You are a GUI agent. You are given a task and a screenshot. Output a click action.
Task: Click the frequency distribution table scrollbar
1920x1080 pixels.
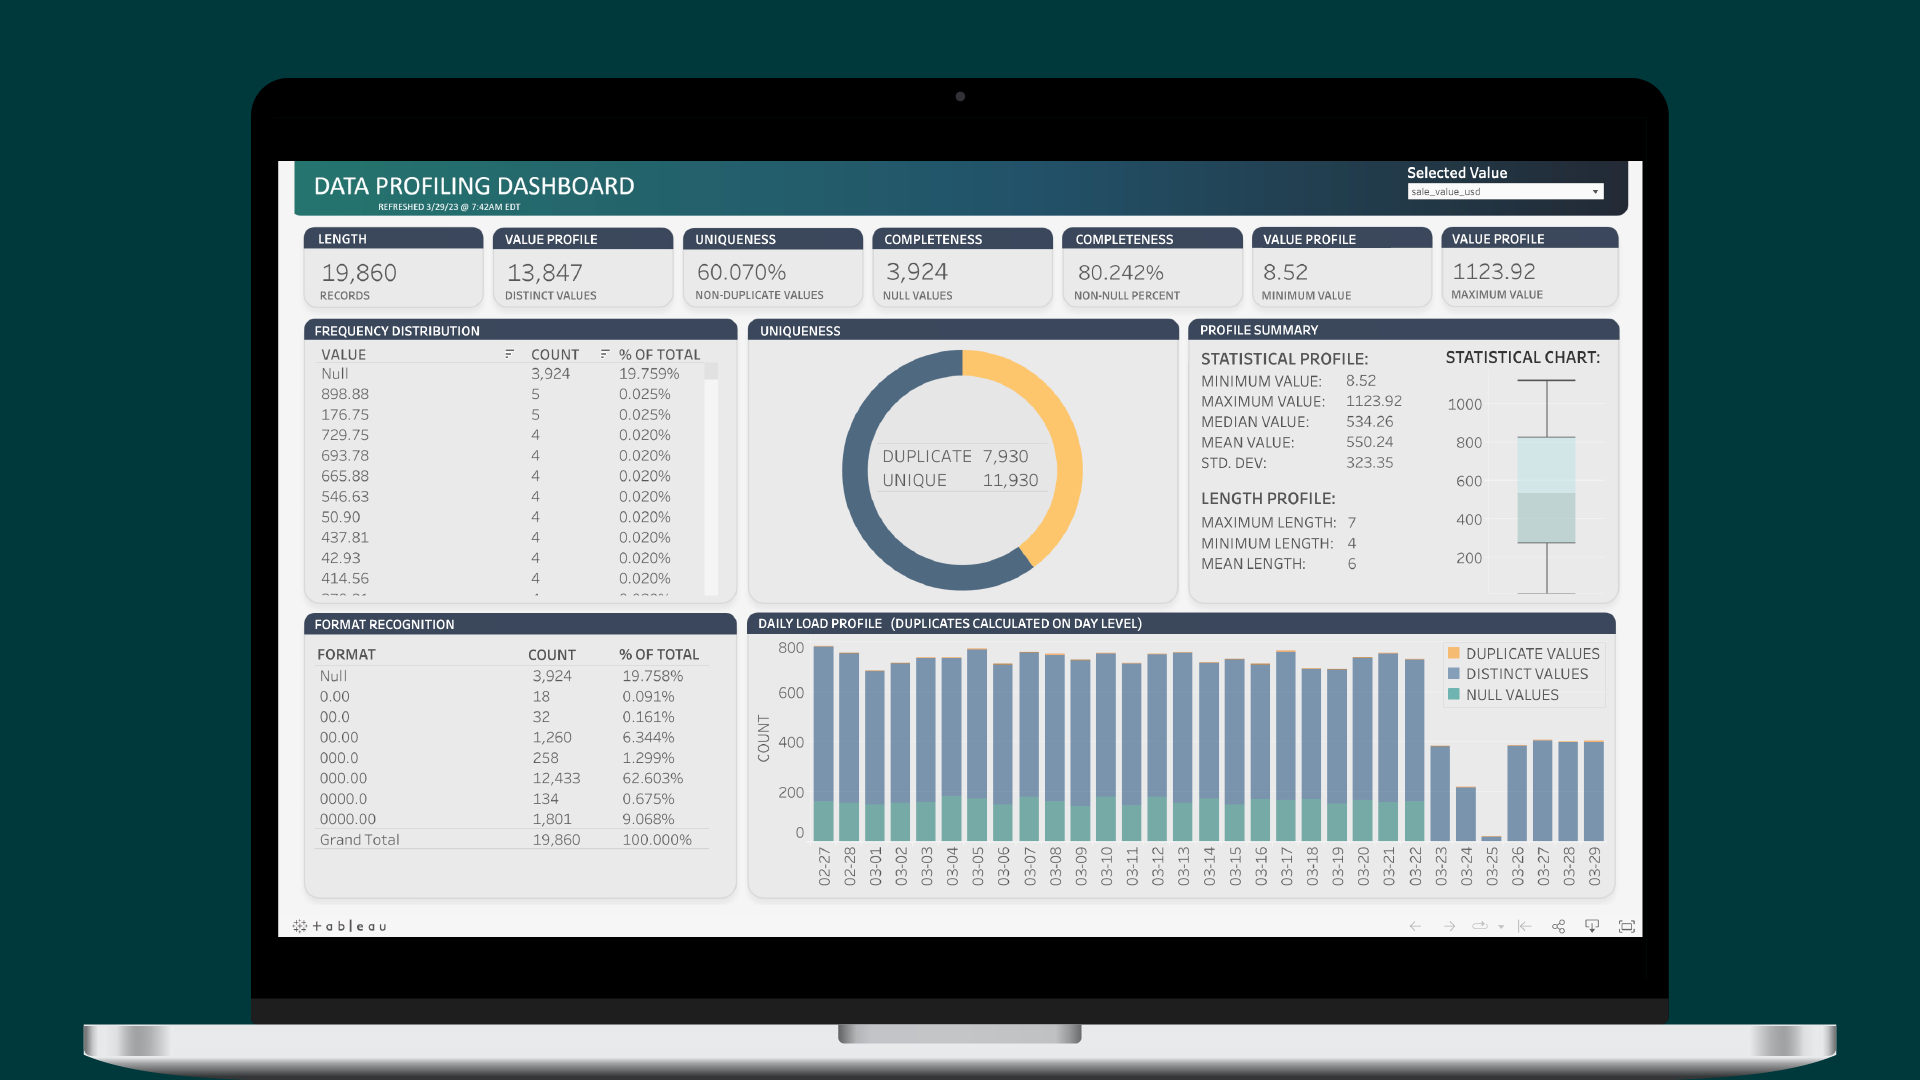[711, 480]
